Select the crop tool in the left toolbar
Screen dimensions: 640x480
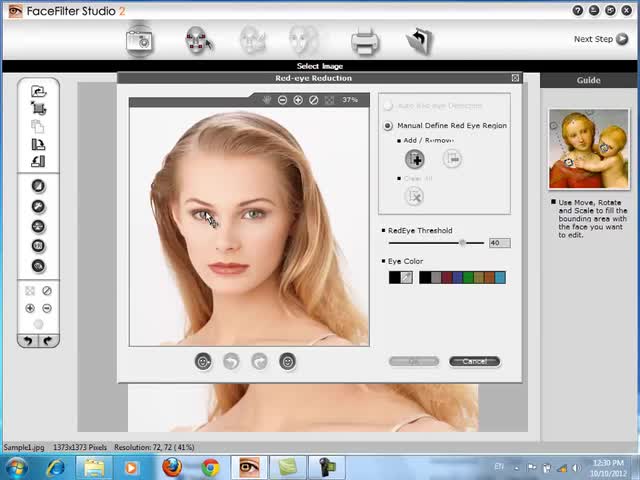(x=39, y=108)
